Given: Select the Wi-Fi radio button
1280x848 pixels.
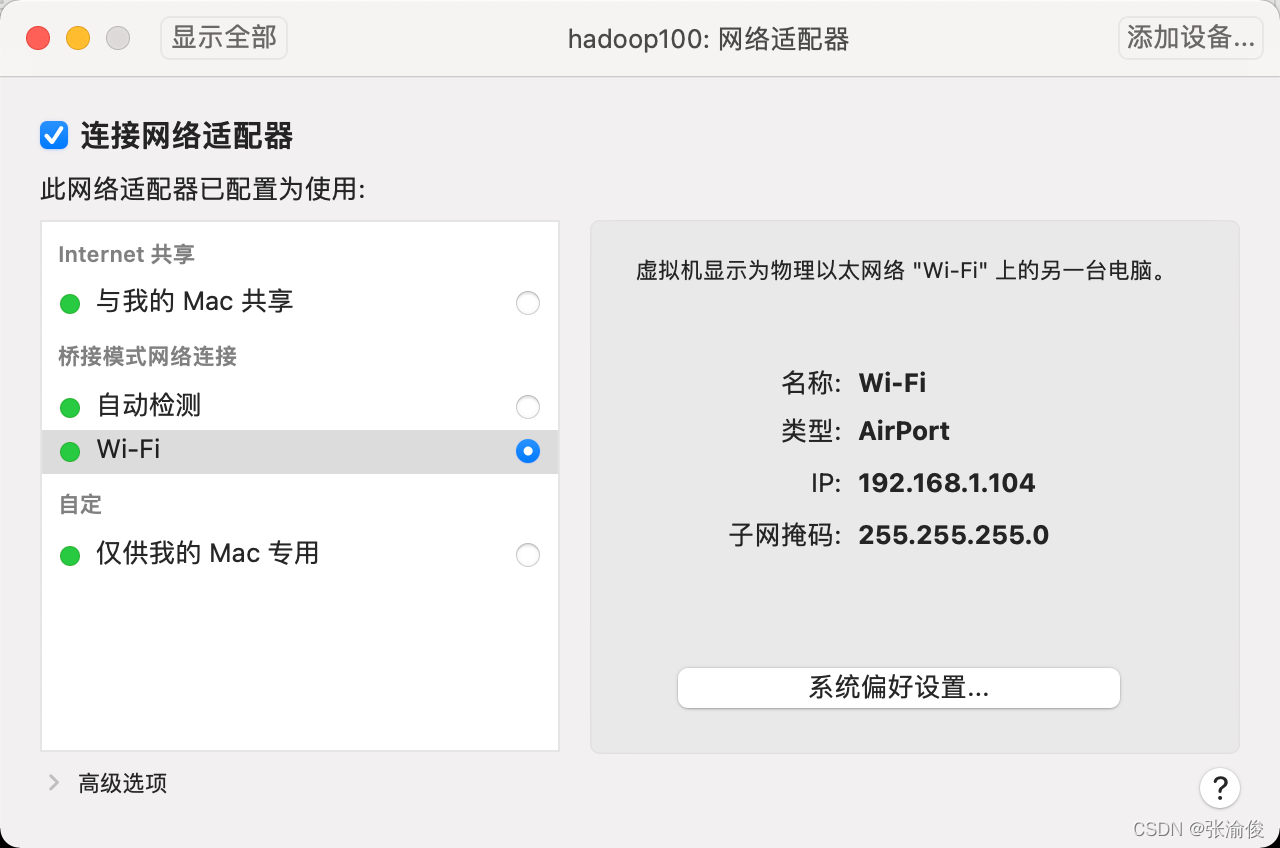Looking at the screenshot, I should (528, 451).
